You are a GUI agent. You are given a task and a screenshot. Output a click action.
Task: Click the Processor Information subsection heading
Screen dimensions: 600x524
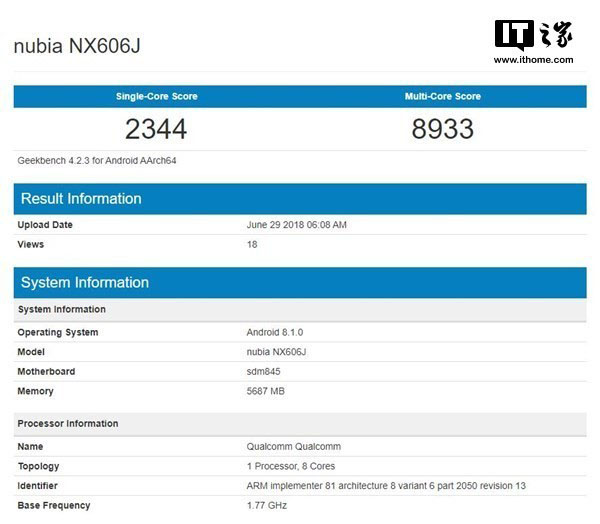click(x=68, y=424)
